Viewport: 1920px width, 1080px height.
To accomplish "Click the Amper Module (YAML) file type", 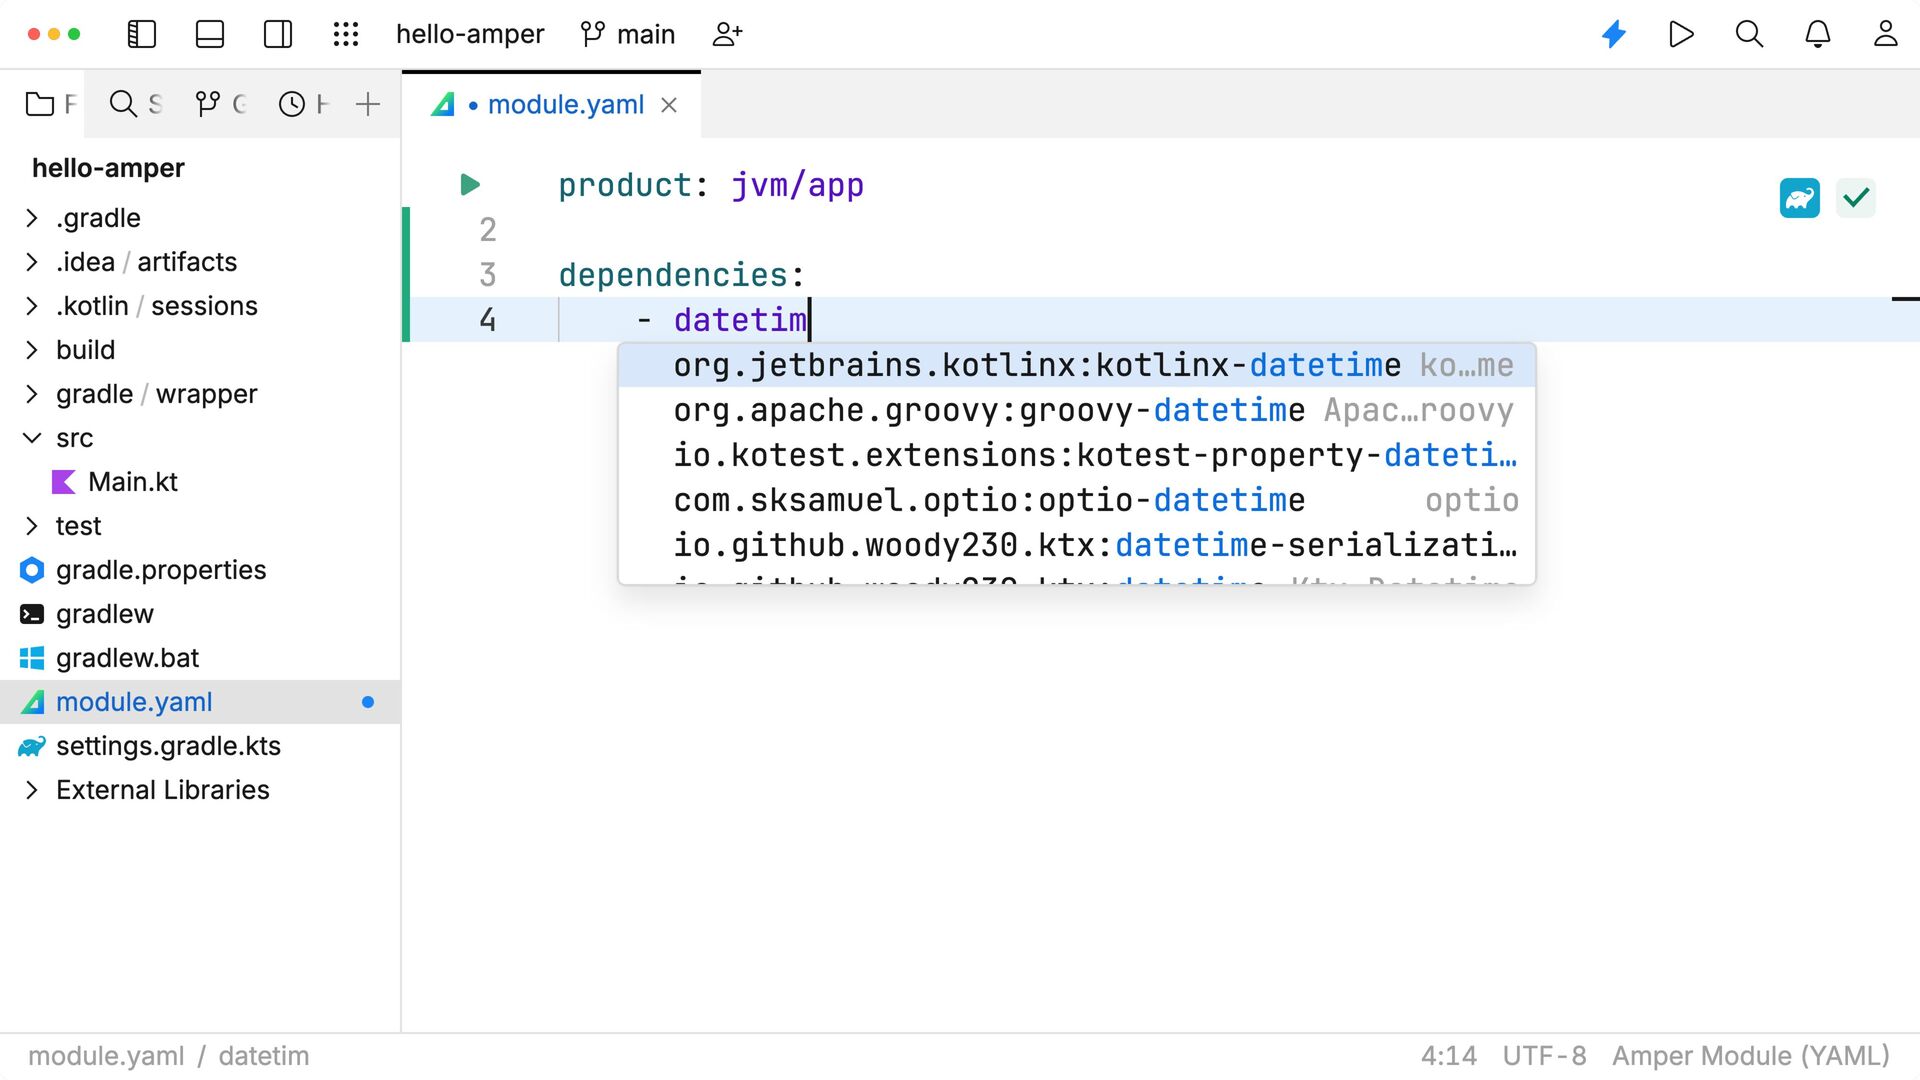I will (1750, 1056).
